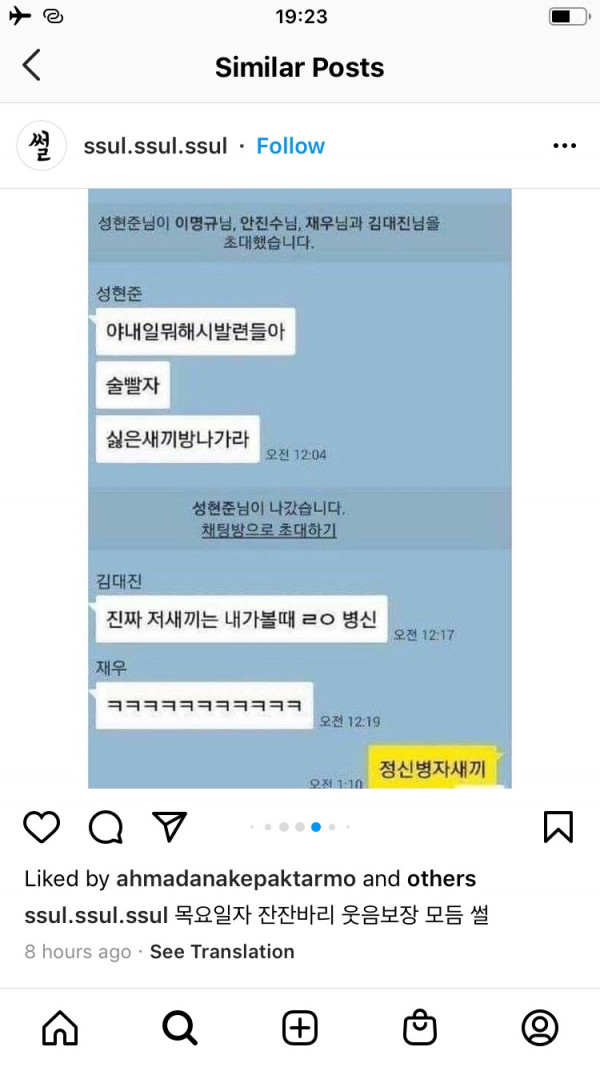
Task: Tap See Translation under the caption
Action: 222,951
